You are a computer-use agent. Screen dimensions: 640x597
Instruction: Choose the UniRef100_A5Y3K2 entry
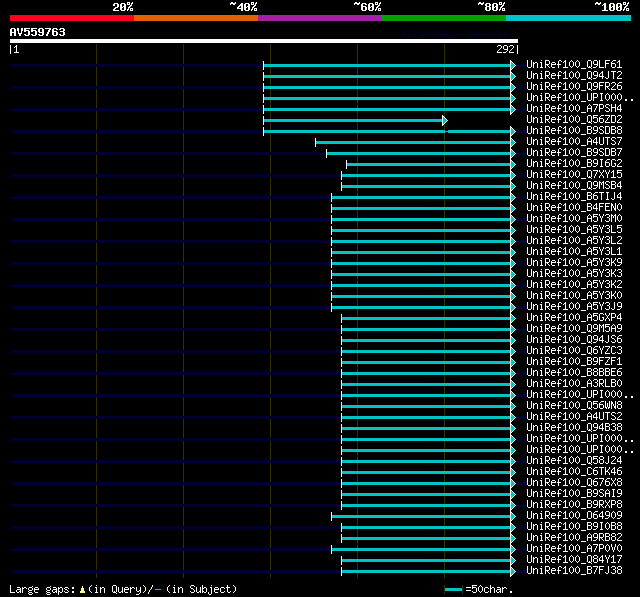[x=574, y=285]
